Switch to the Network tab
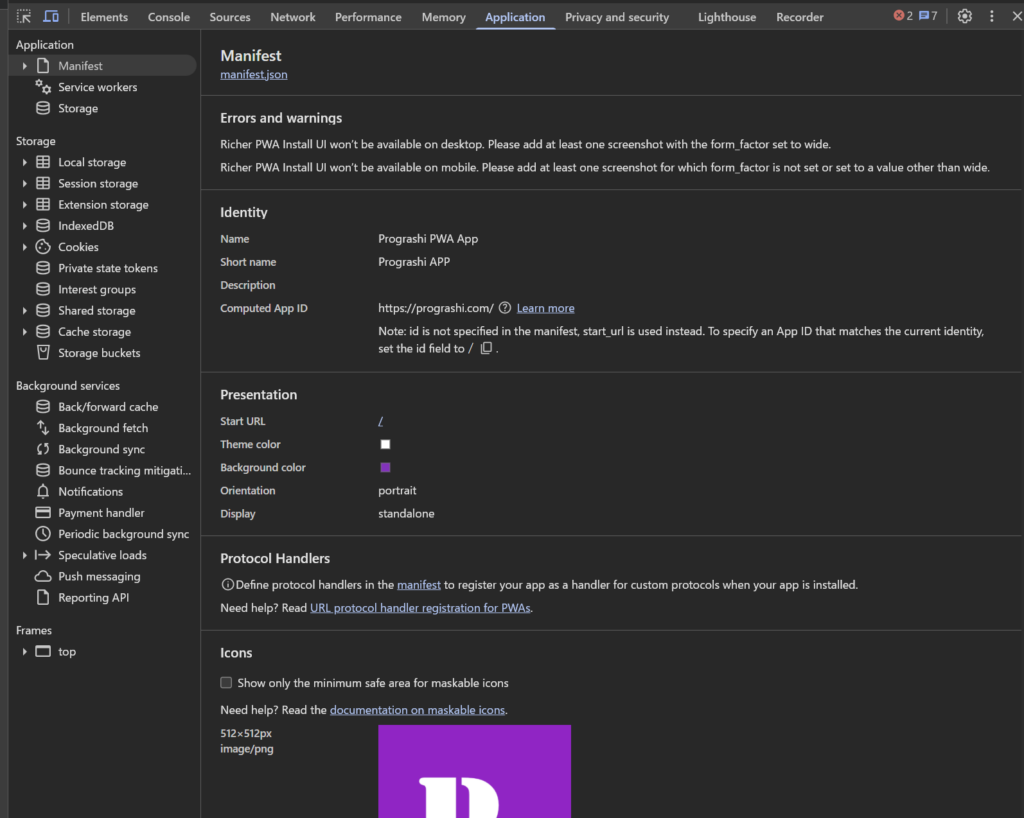 (292, 17)
